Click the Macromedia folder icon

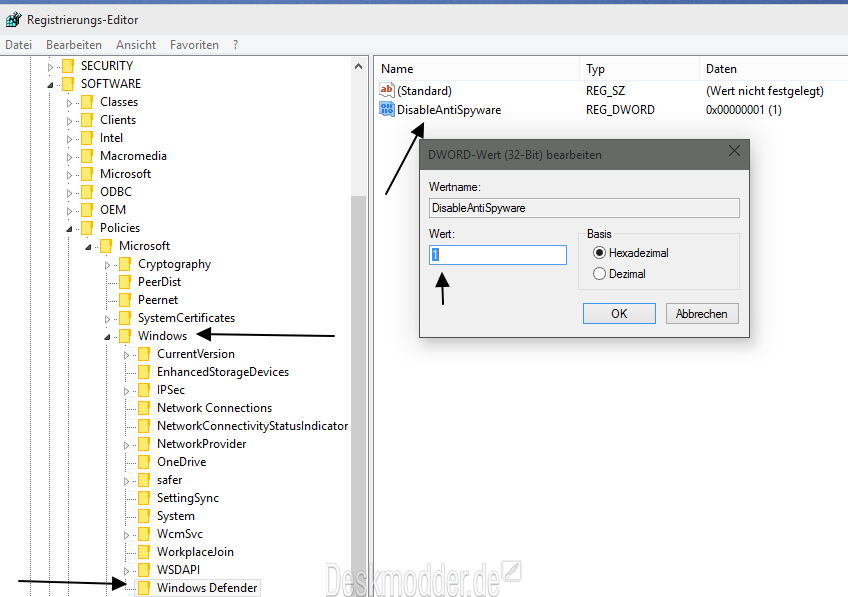[x=87, y=156]
